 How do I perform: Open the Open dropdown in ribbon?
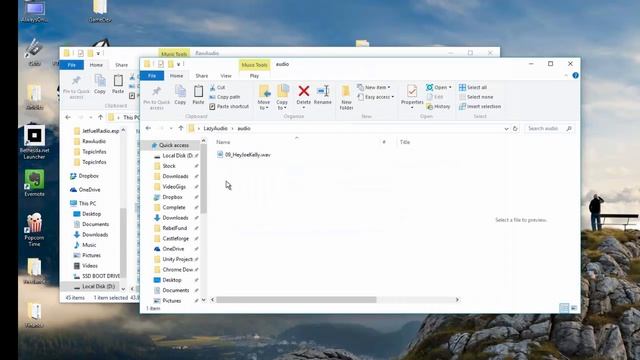pyautogui.click(x=439, y=87)
